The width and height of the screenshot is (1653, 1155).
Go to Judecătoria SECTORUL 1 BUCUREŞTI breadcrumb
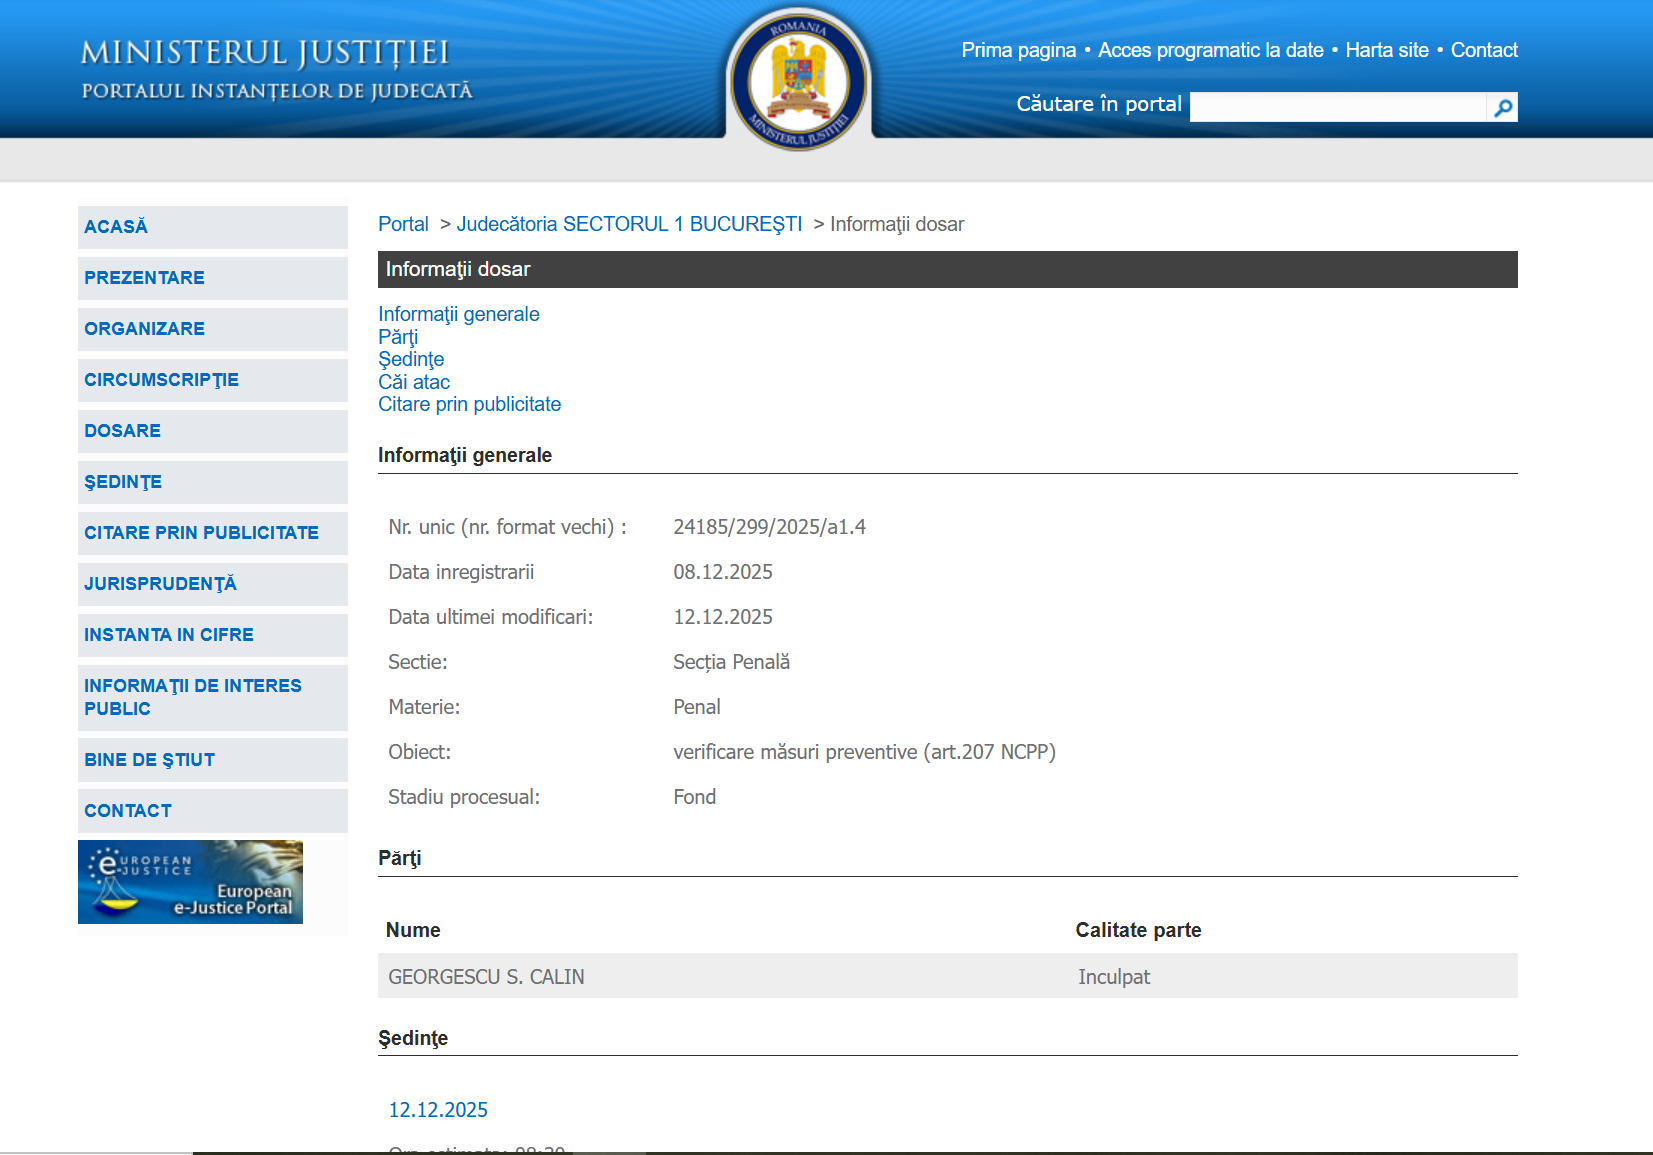click(x=629, y=224)
